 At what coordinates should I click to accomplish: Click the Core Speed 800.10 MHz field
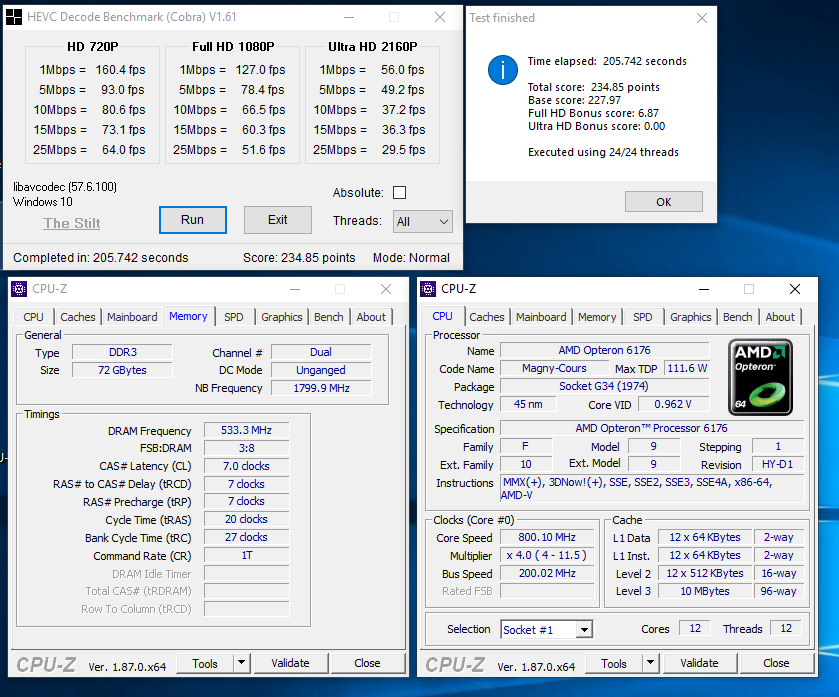547,537
